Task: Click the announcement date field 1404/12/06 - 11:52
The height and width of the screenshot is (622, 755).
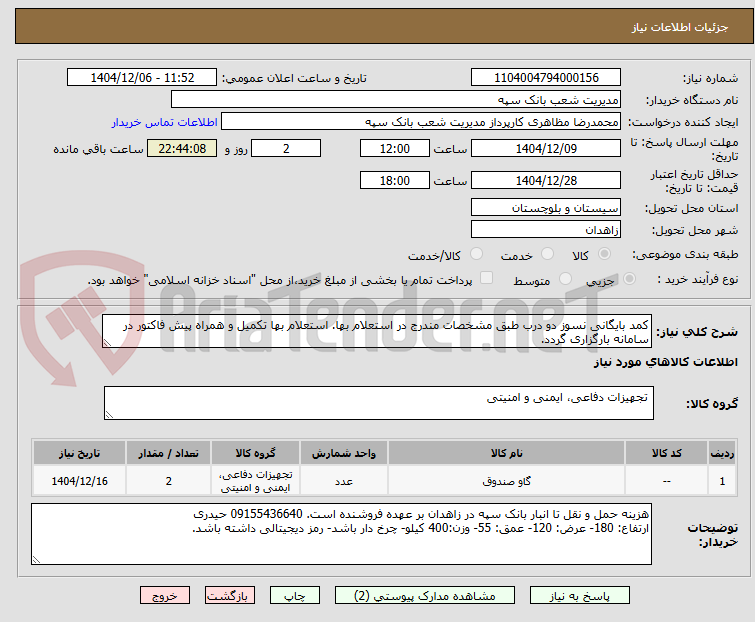Action: [142, 78]
